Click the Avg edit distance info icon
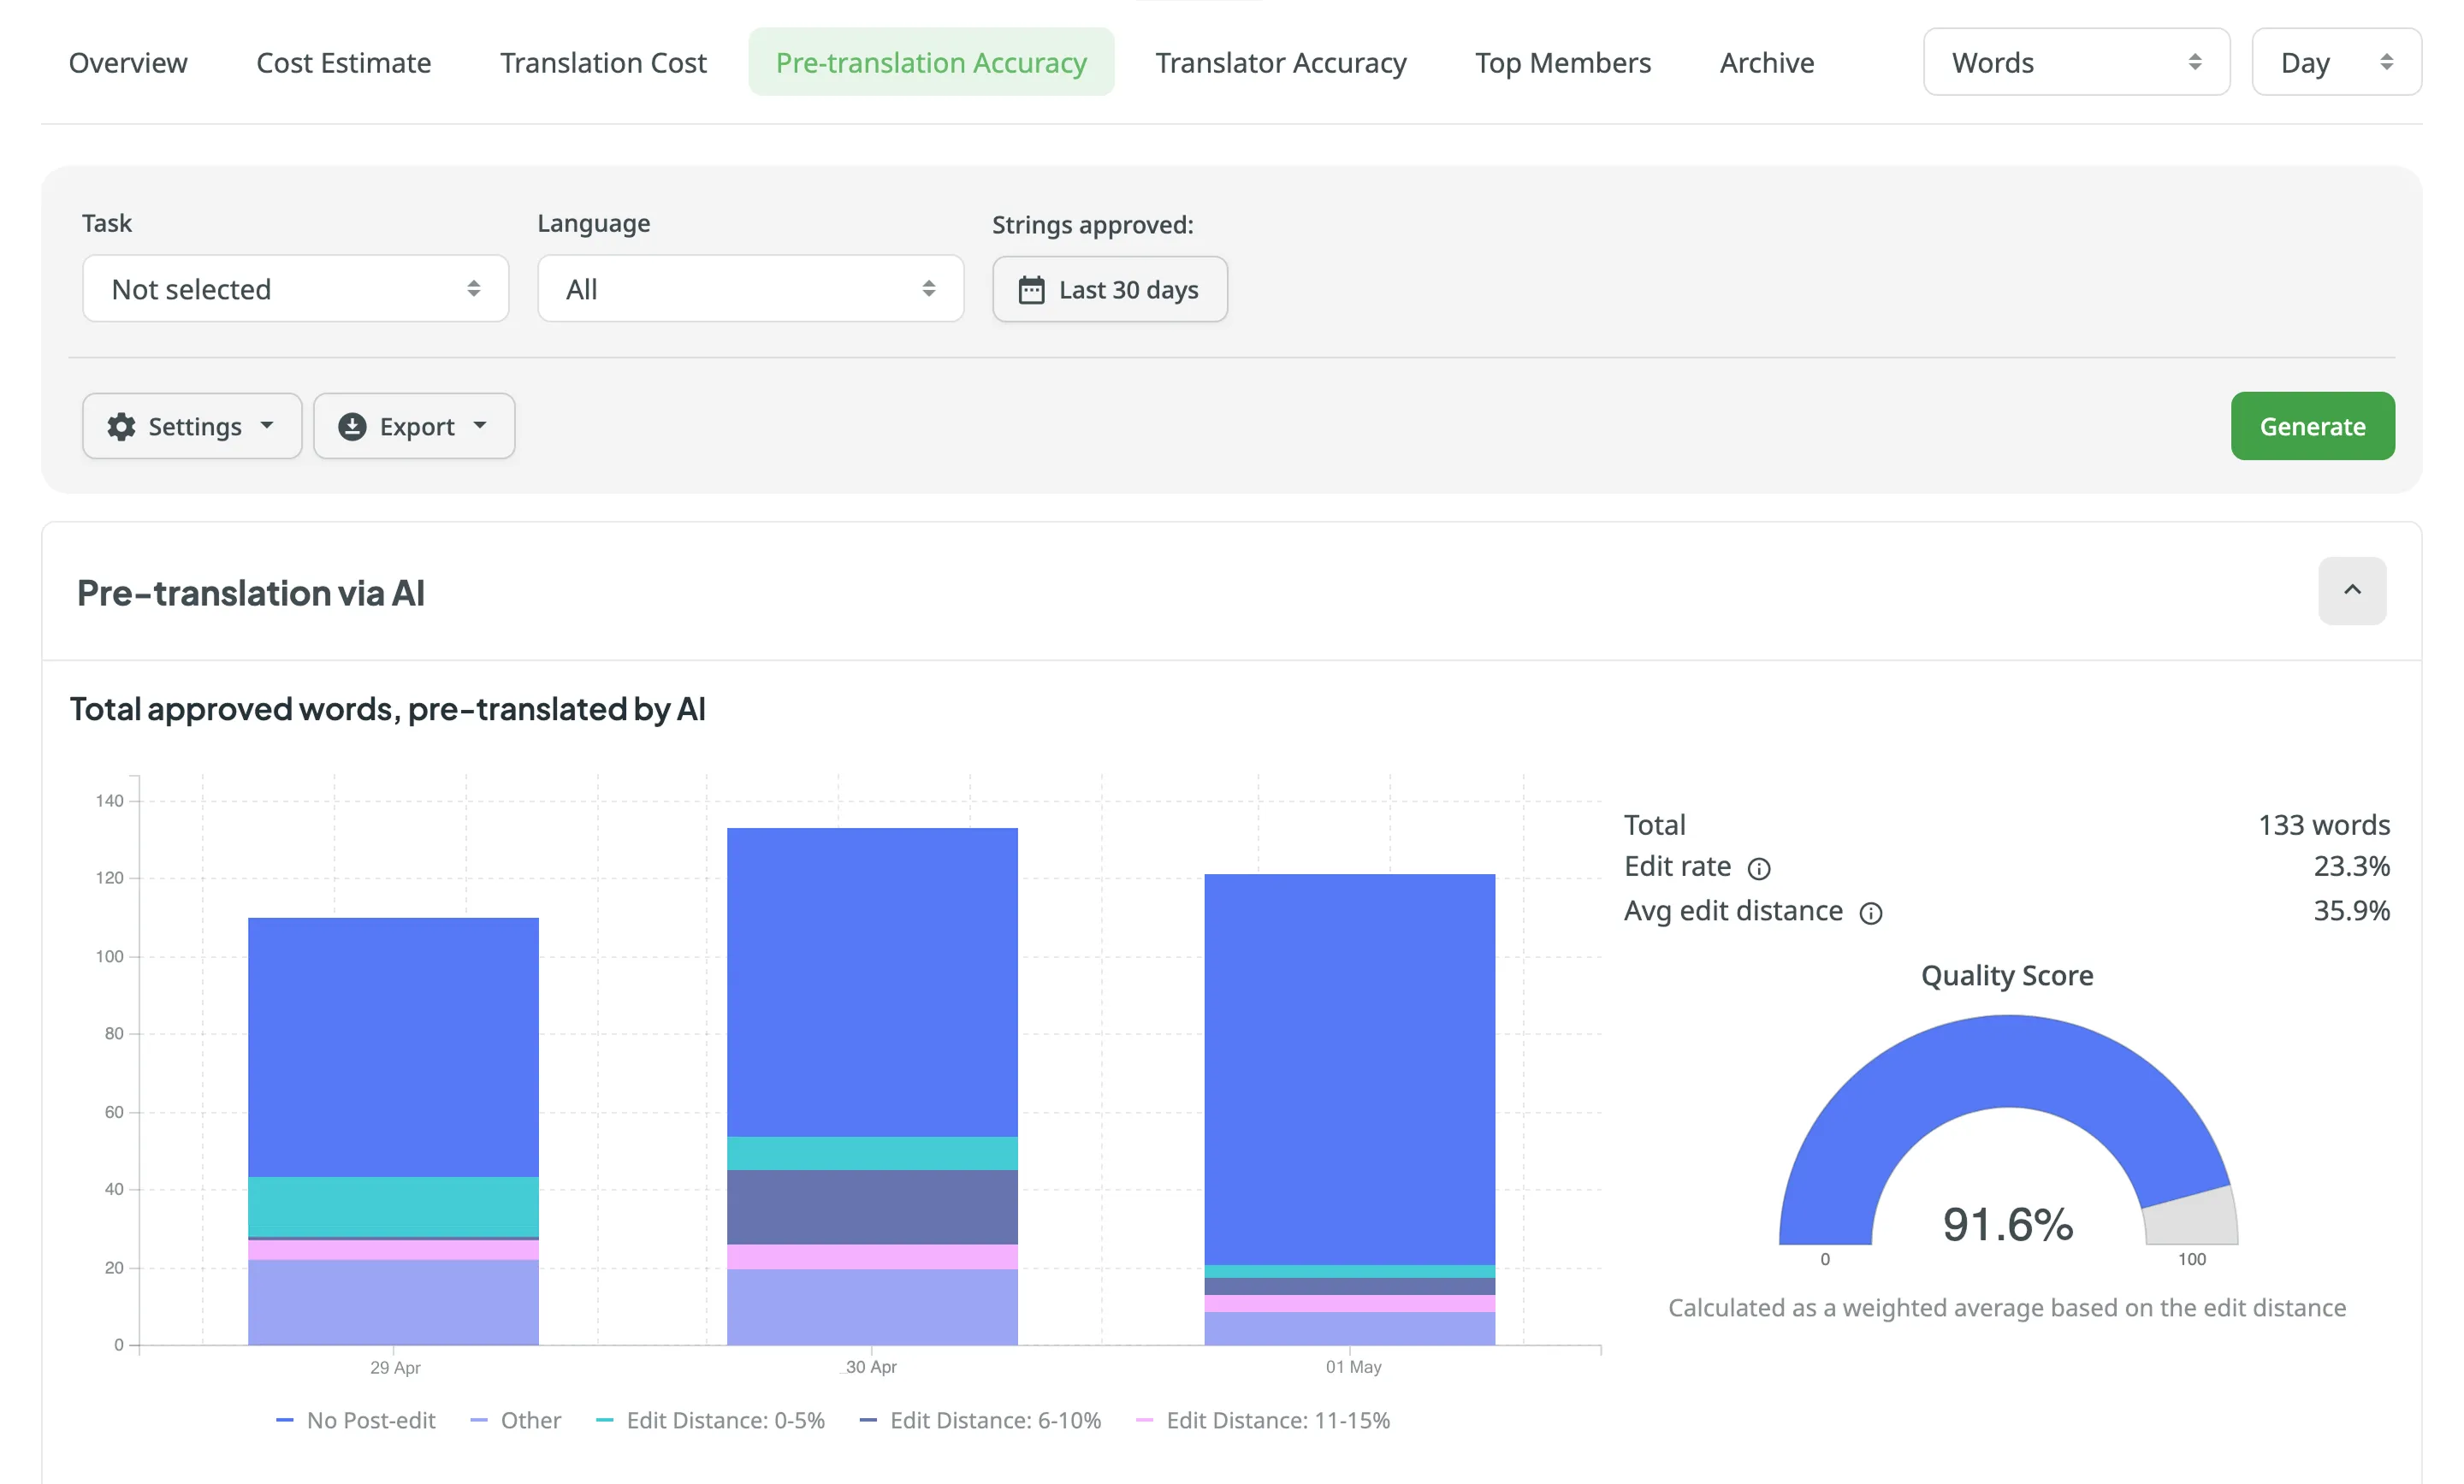 [x=1870, y=913]
